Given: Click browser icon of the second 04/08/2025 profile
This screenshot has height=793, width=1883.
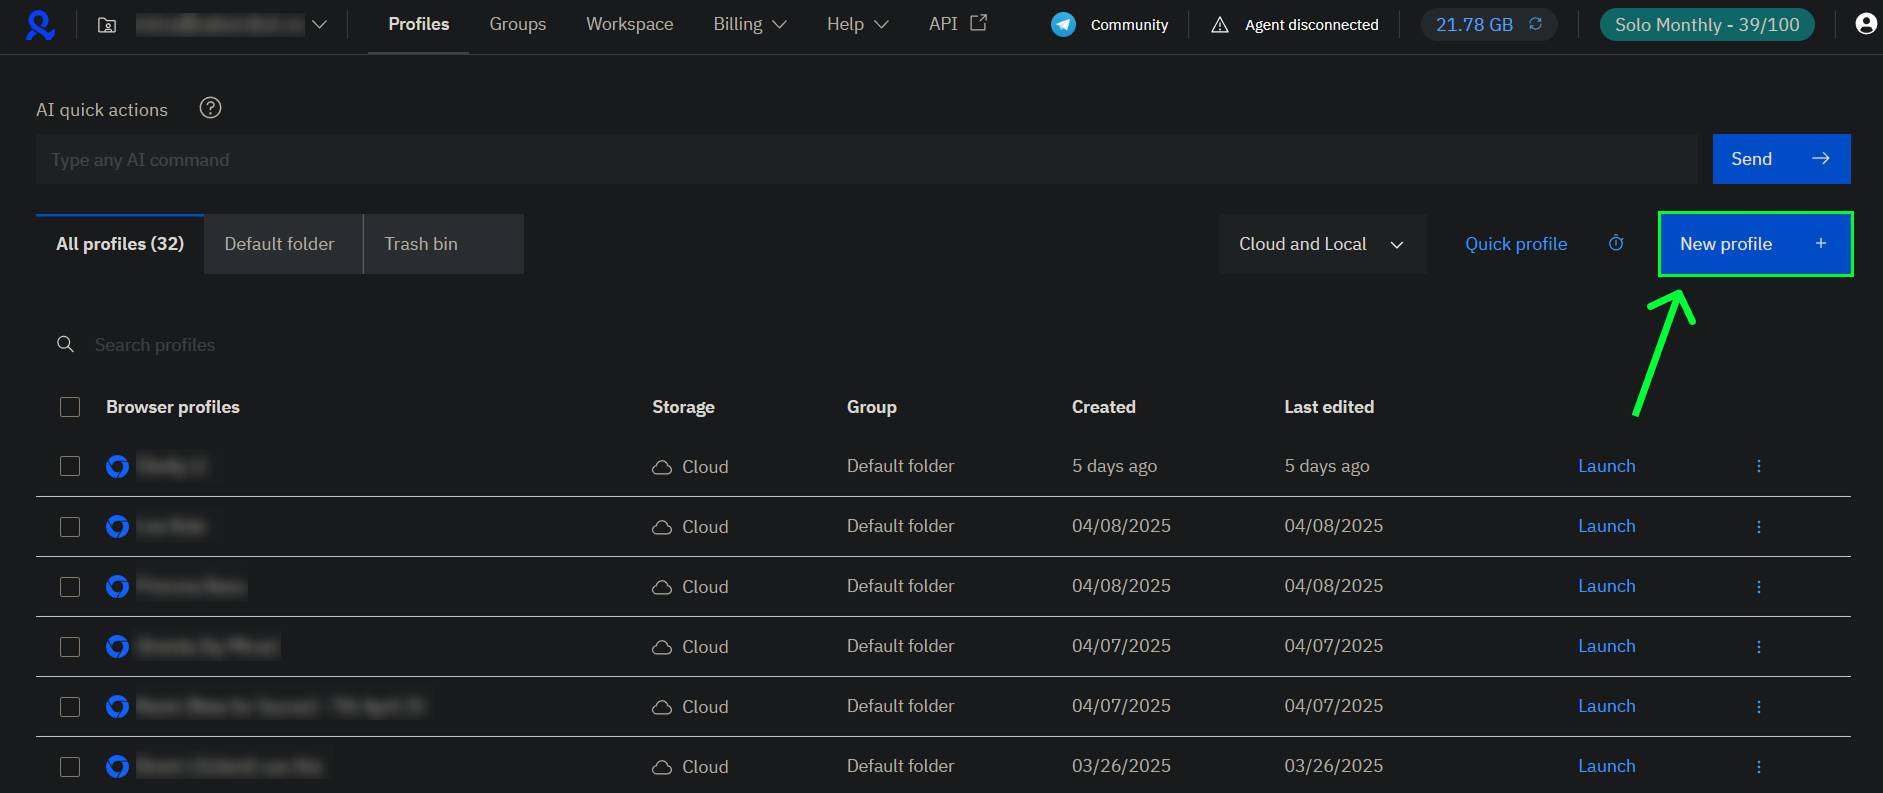Looking at the screenshot, I should coord(118,586).
